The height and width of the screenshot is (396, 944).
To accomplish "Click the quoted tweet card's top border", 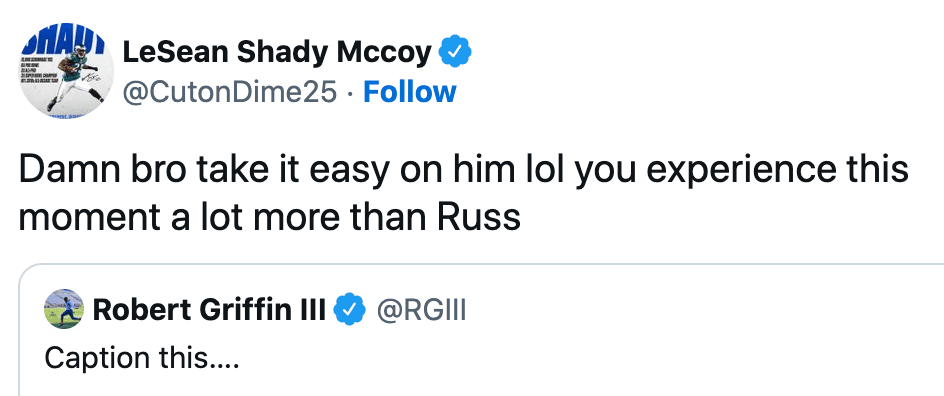I will [482, 265].
